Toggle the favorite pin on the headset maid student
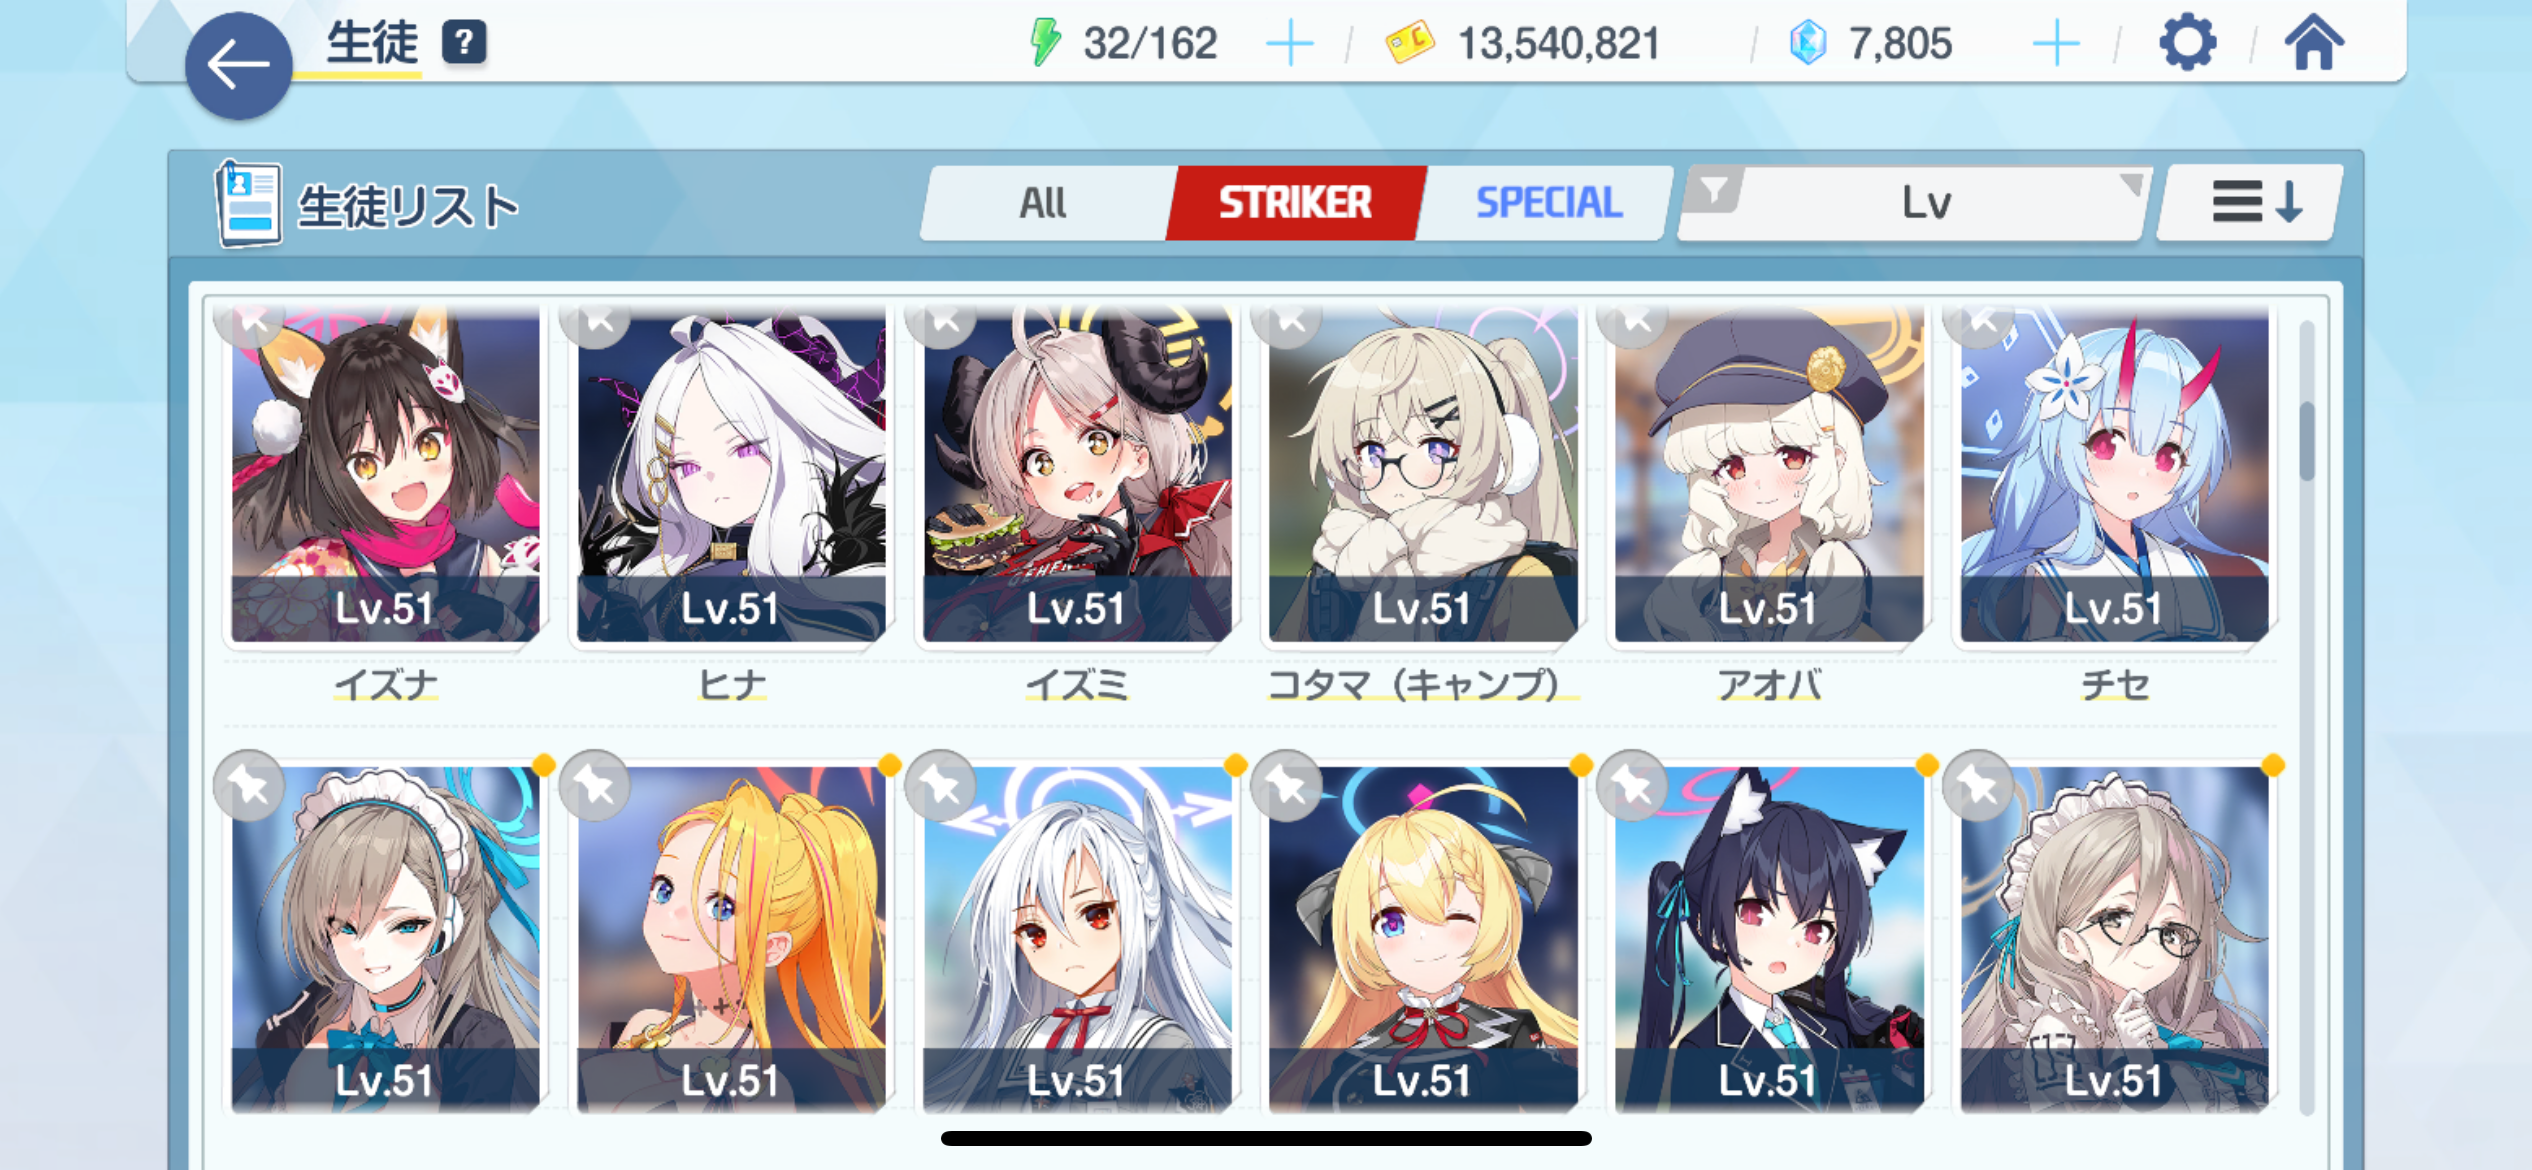Image resolution: width=2532 pixels, height=1170 pixels. tap(248, 786)
